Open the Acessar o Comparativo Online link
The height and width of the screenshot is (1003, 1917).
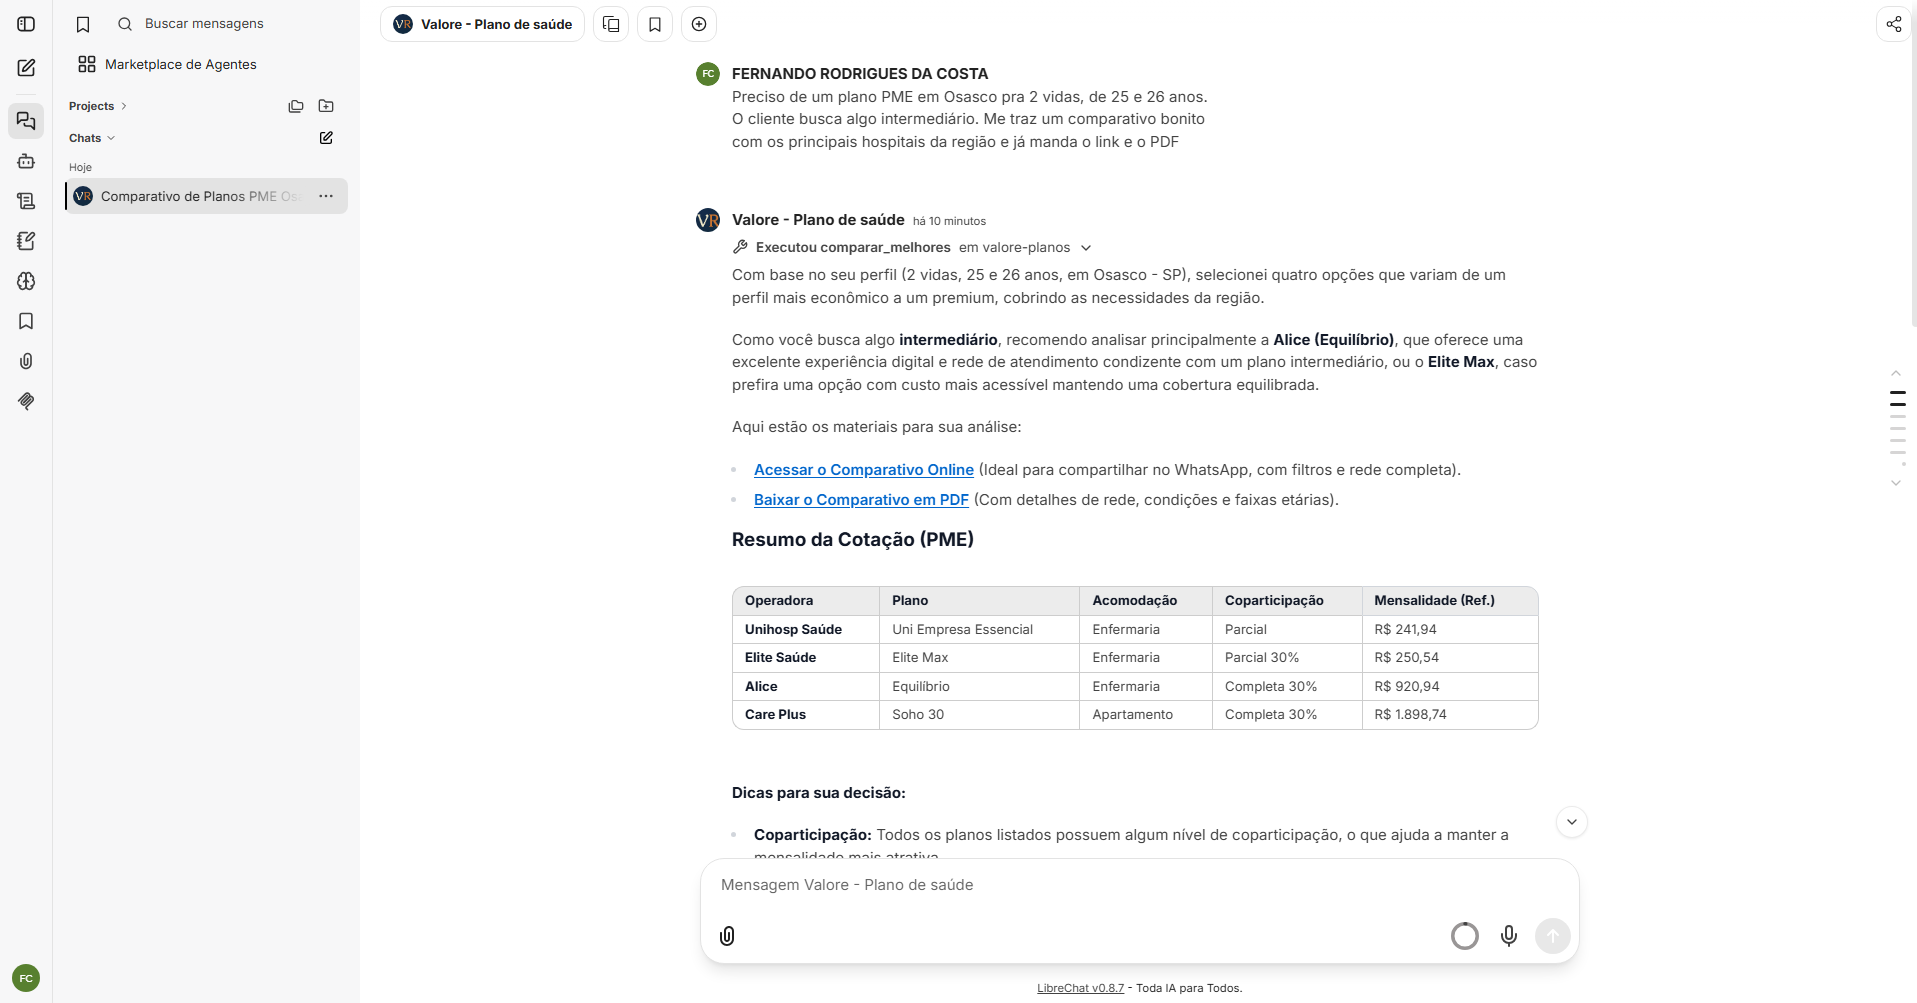pos(864,470)
